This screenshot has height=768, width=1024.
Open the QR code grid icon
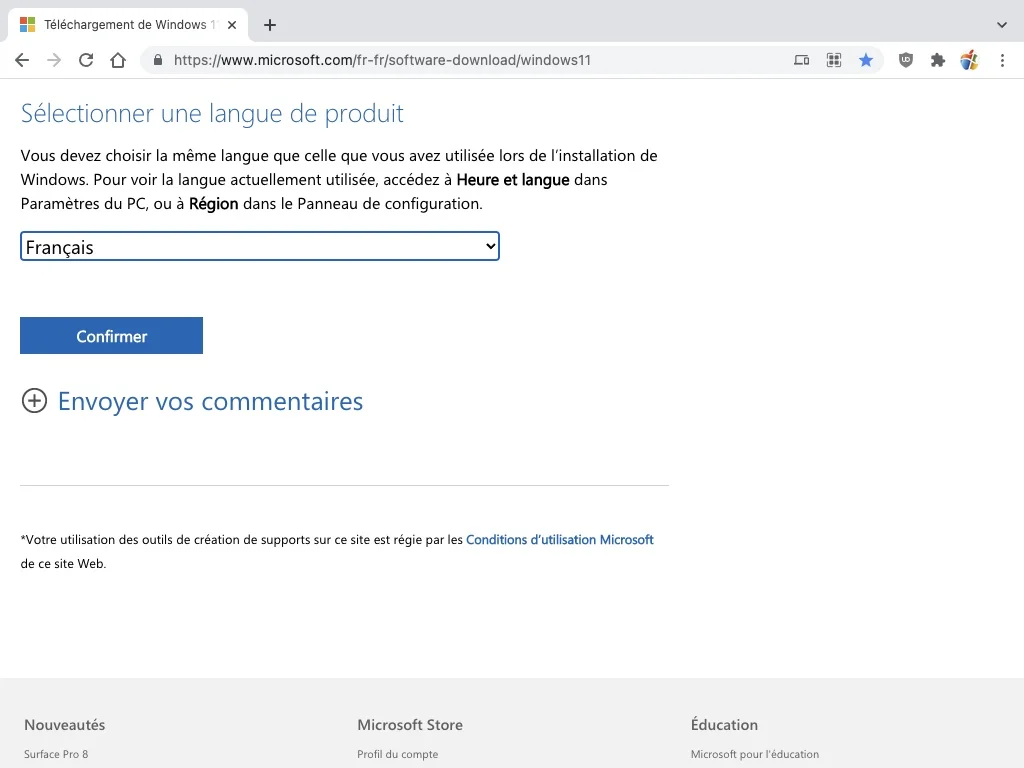click(834, 60)
